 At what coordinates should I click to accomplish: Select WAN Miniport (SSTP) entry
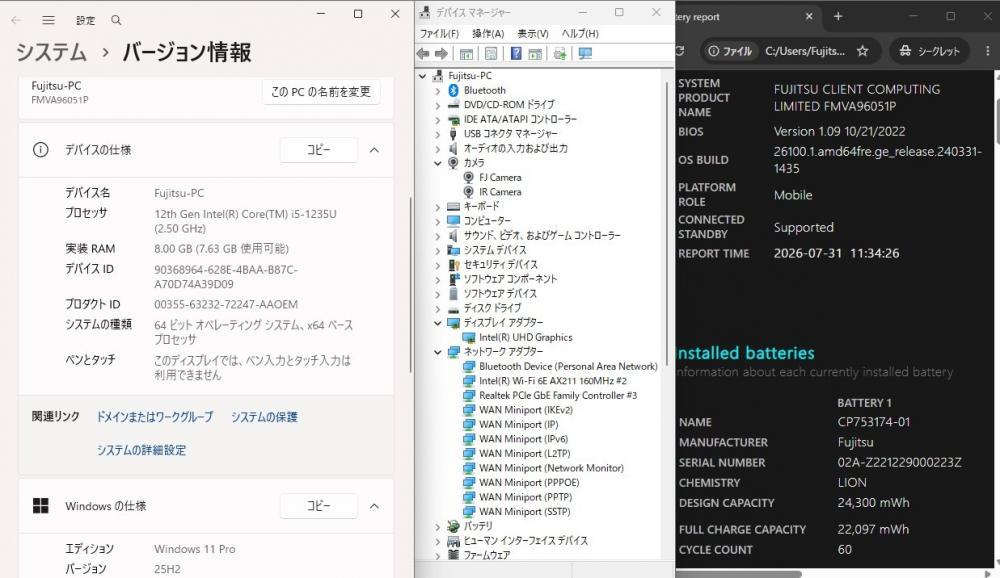tap(524, 512)
